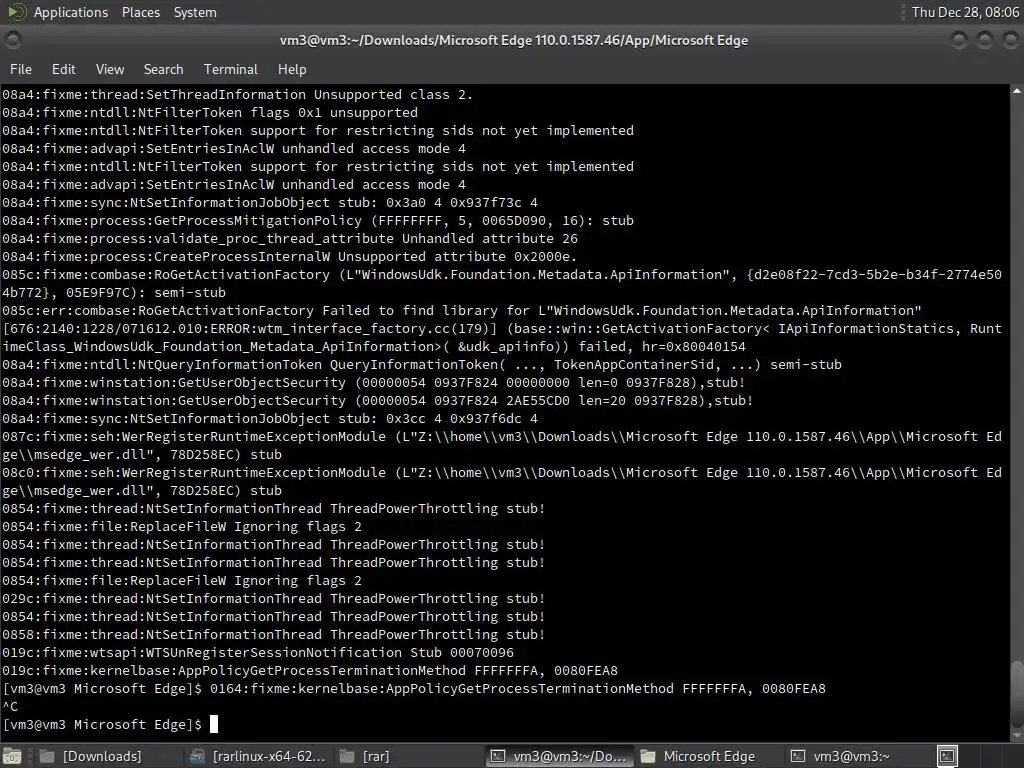Click the last shell prompt line with cursor
Image resolution: width=1024 pixels, height=768 pixels.
(110, 724)
